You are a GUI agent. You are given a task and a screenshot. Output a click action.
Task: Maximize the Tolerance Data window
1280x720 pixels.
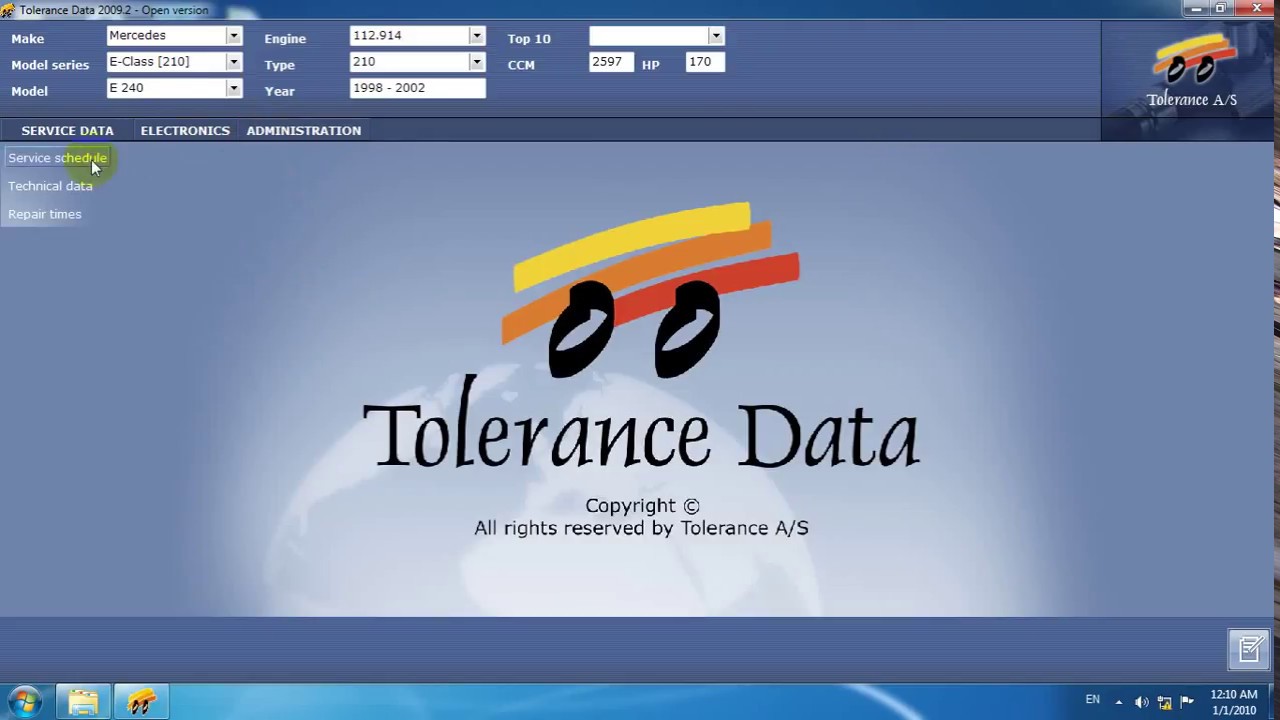click(1221, 8)
